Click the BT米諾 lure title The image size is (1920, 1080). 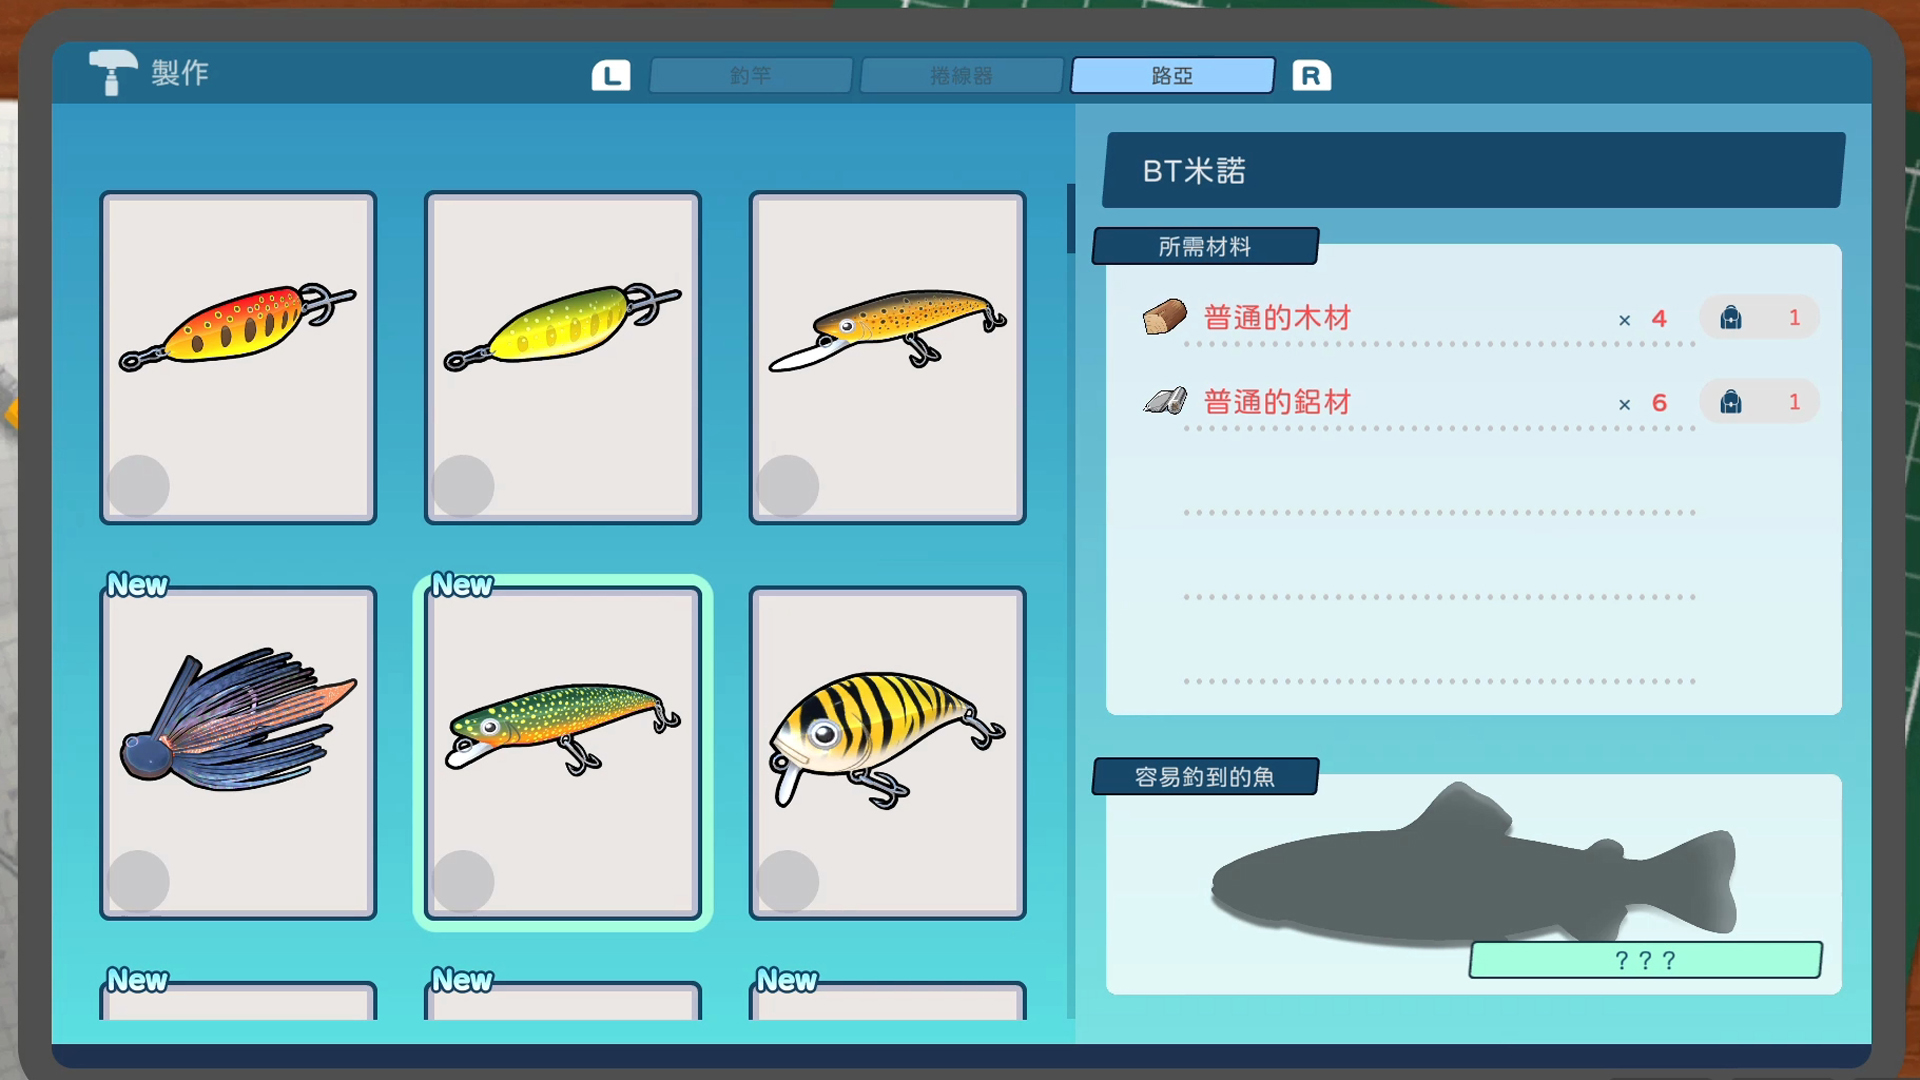pos(1194,171)
